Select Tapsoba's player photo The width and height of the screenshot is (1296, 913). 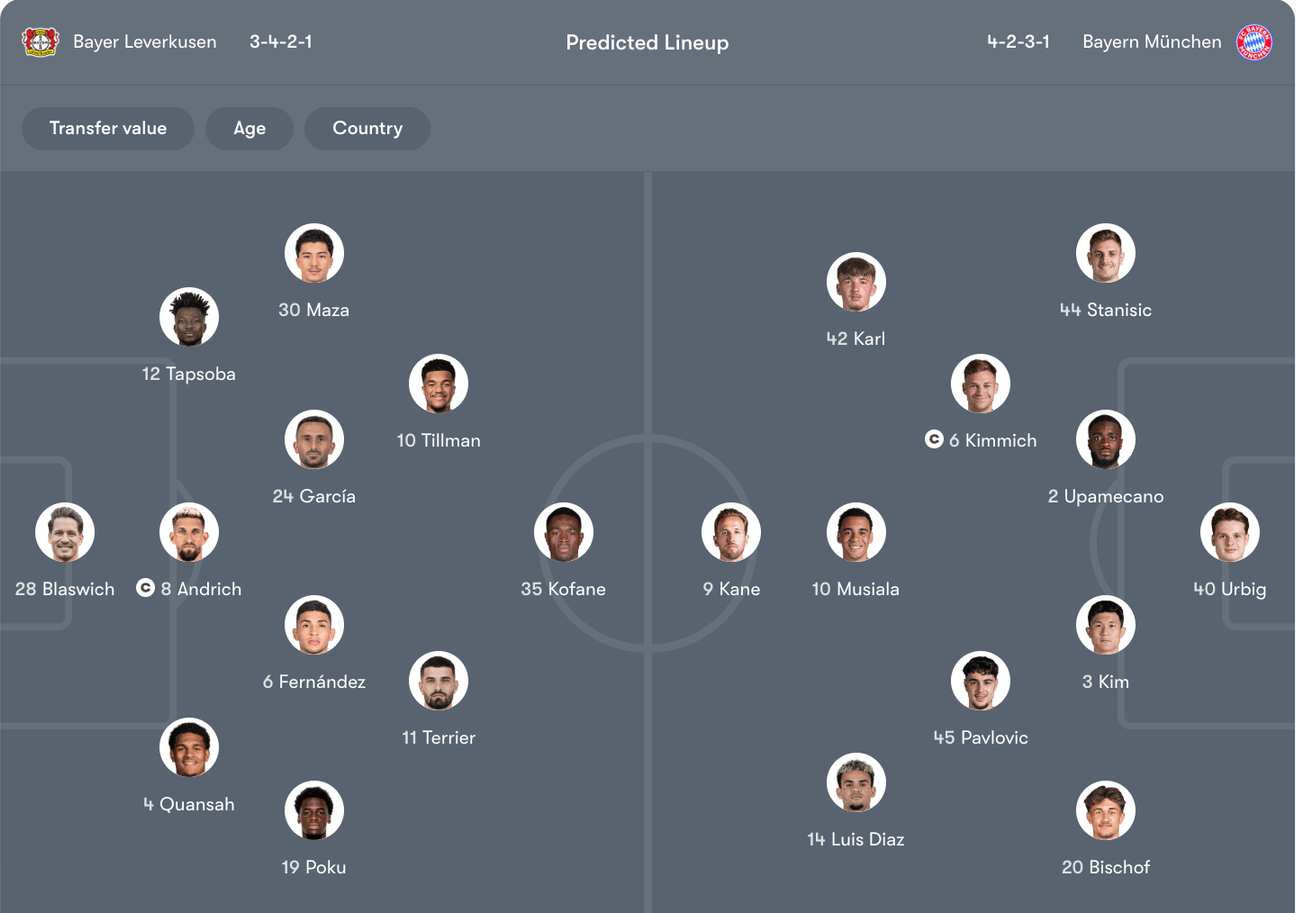pyautogui.click(x=189, y=317)
